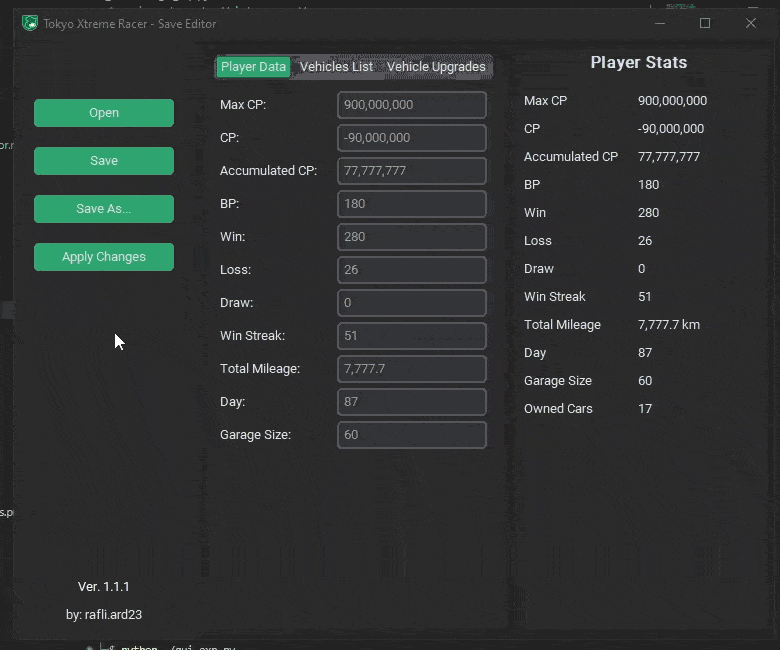Viewport: 780px width, 650px height.
Task: Select the Draw input field
Action: tap(412, 303)
